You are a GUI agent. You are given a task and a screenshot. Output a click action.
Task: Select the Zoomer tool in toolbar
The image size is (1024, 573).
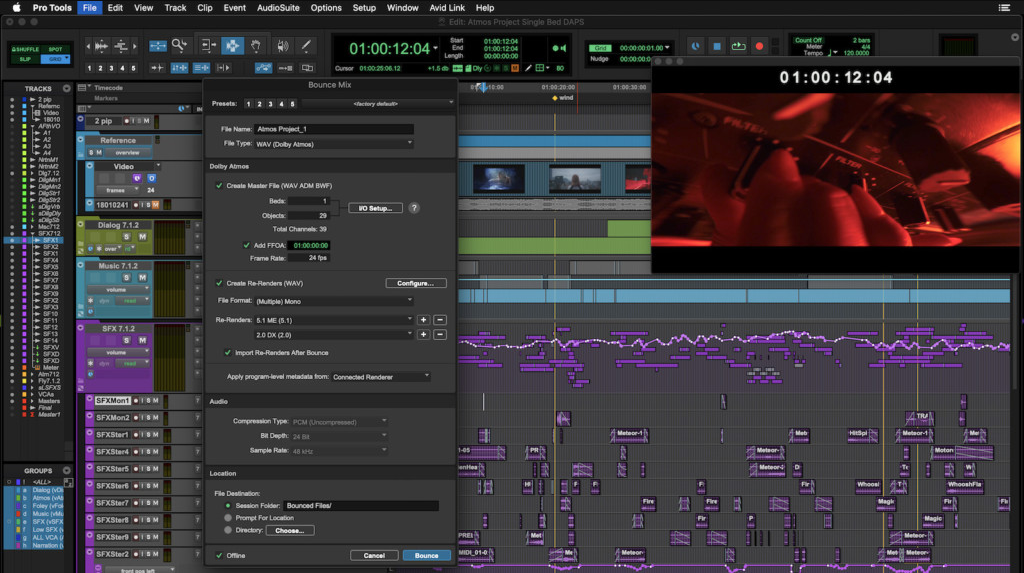[x=180, y=45]
